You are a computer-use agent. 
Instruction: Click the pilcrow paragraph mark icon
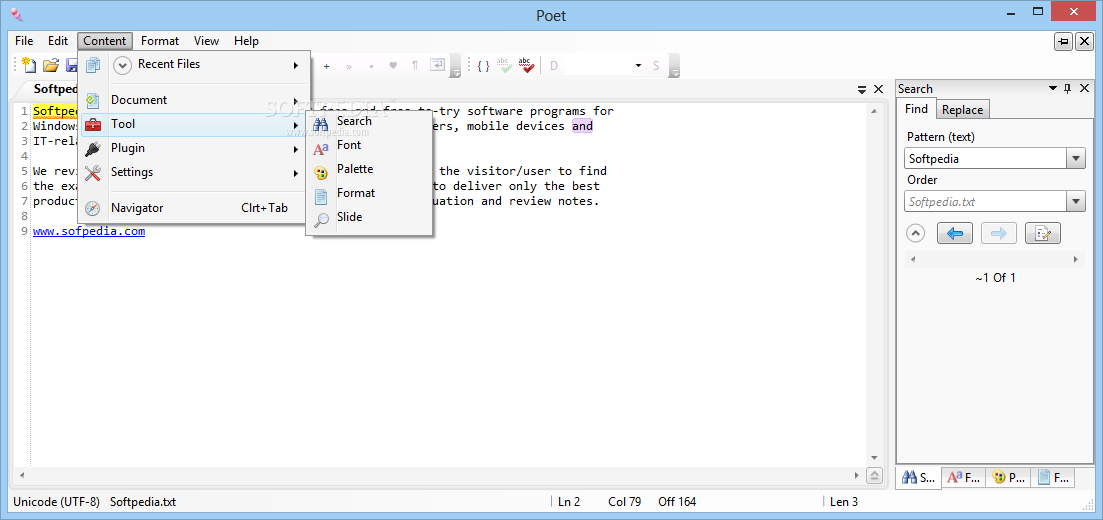click(x=415, y=66)
